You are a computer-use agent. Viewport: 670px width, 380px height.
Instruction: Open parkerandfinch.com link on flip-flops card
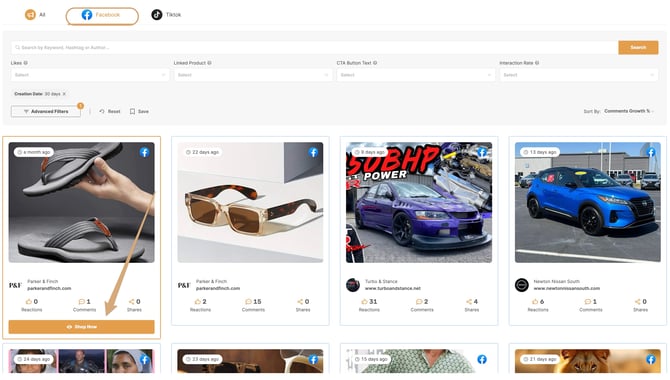[x=49, y=289]
